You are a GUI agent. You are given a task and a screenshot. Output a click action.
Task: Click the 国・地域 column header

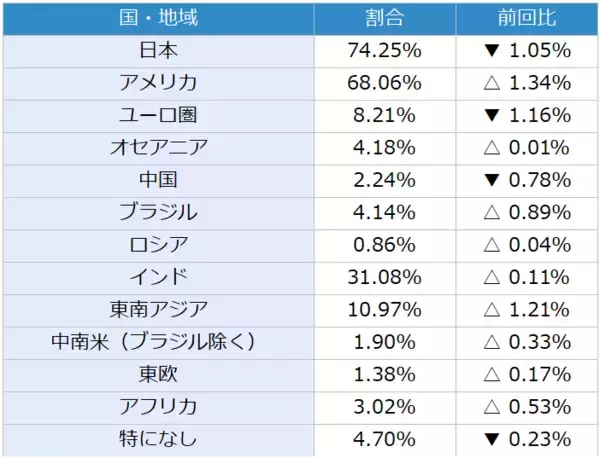pos(159,19)
